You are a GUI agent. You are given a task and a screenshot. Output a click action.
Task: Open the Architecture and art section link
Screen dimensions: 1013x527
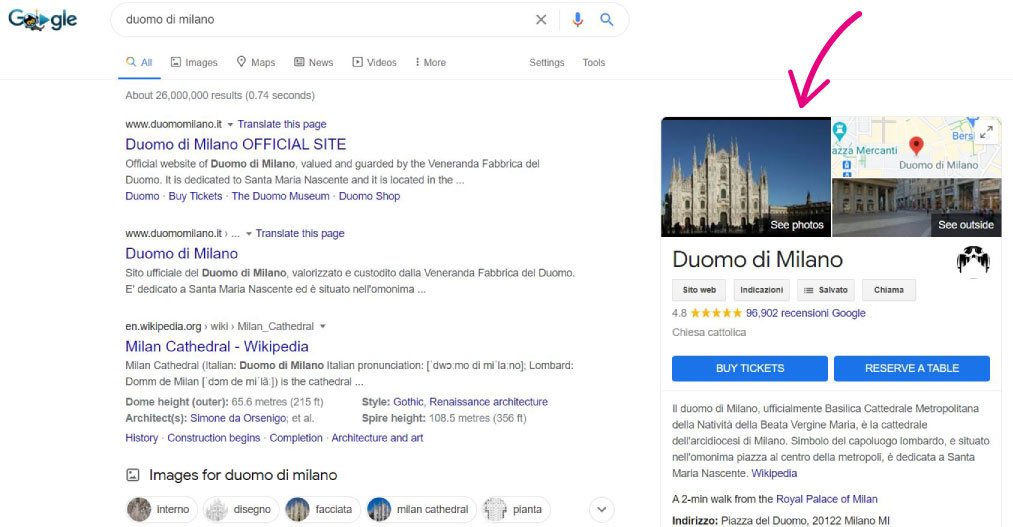(377, 438)
